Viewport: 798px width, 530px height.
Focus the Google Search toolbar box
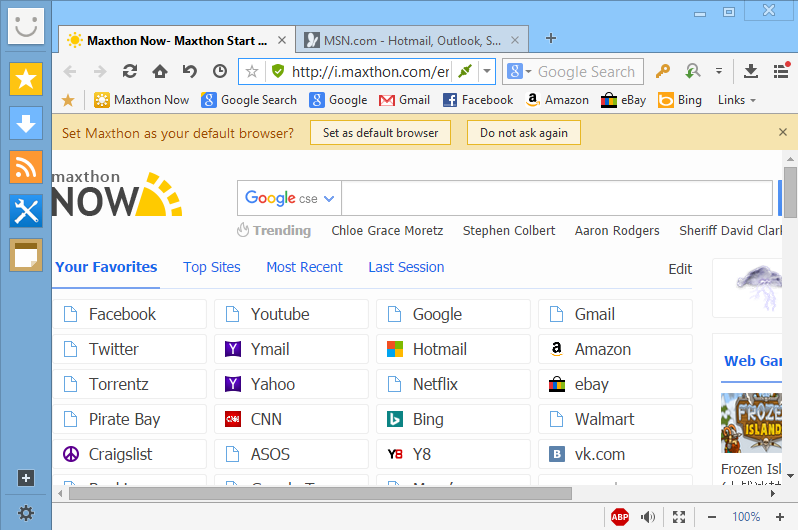(586, 72)
